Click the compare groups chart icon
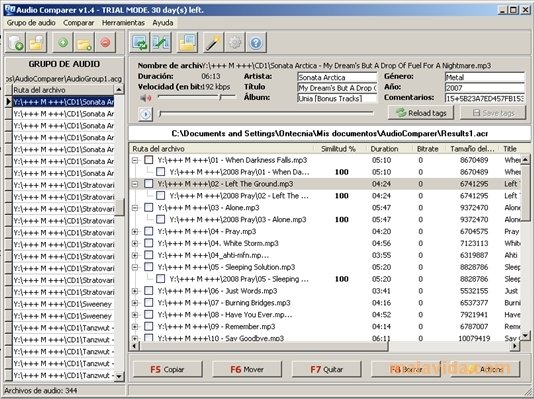Screen dimensions: 534x399 tap(161, 43)
